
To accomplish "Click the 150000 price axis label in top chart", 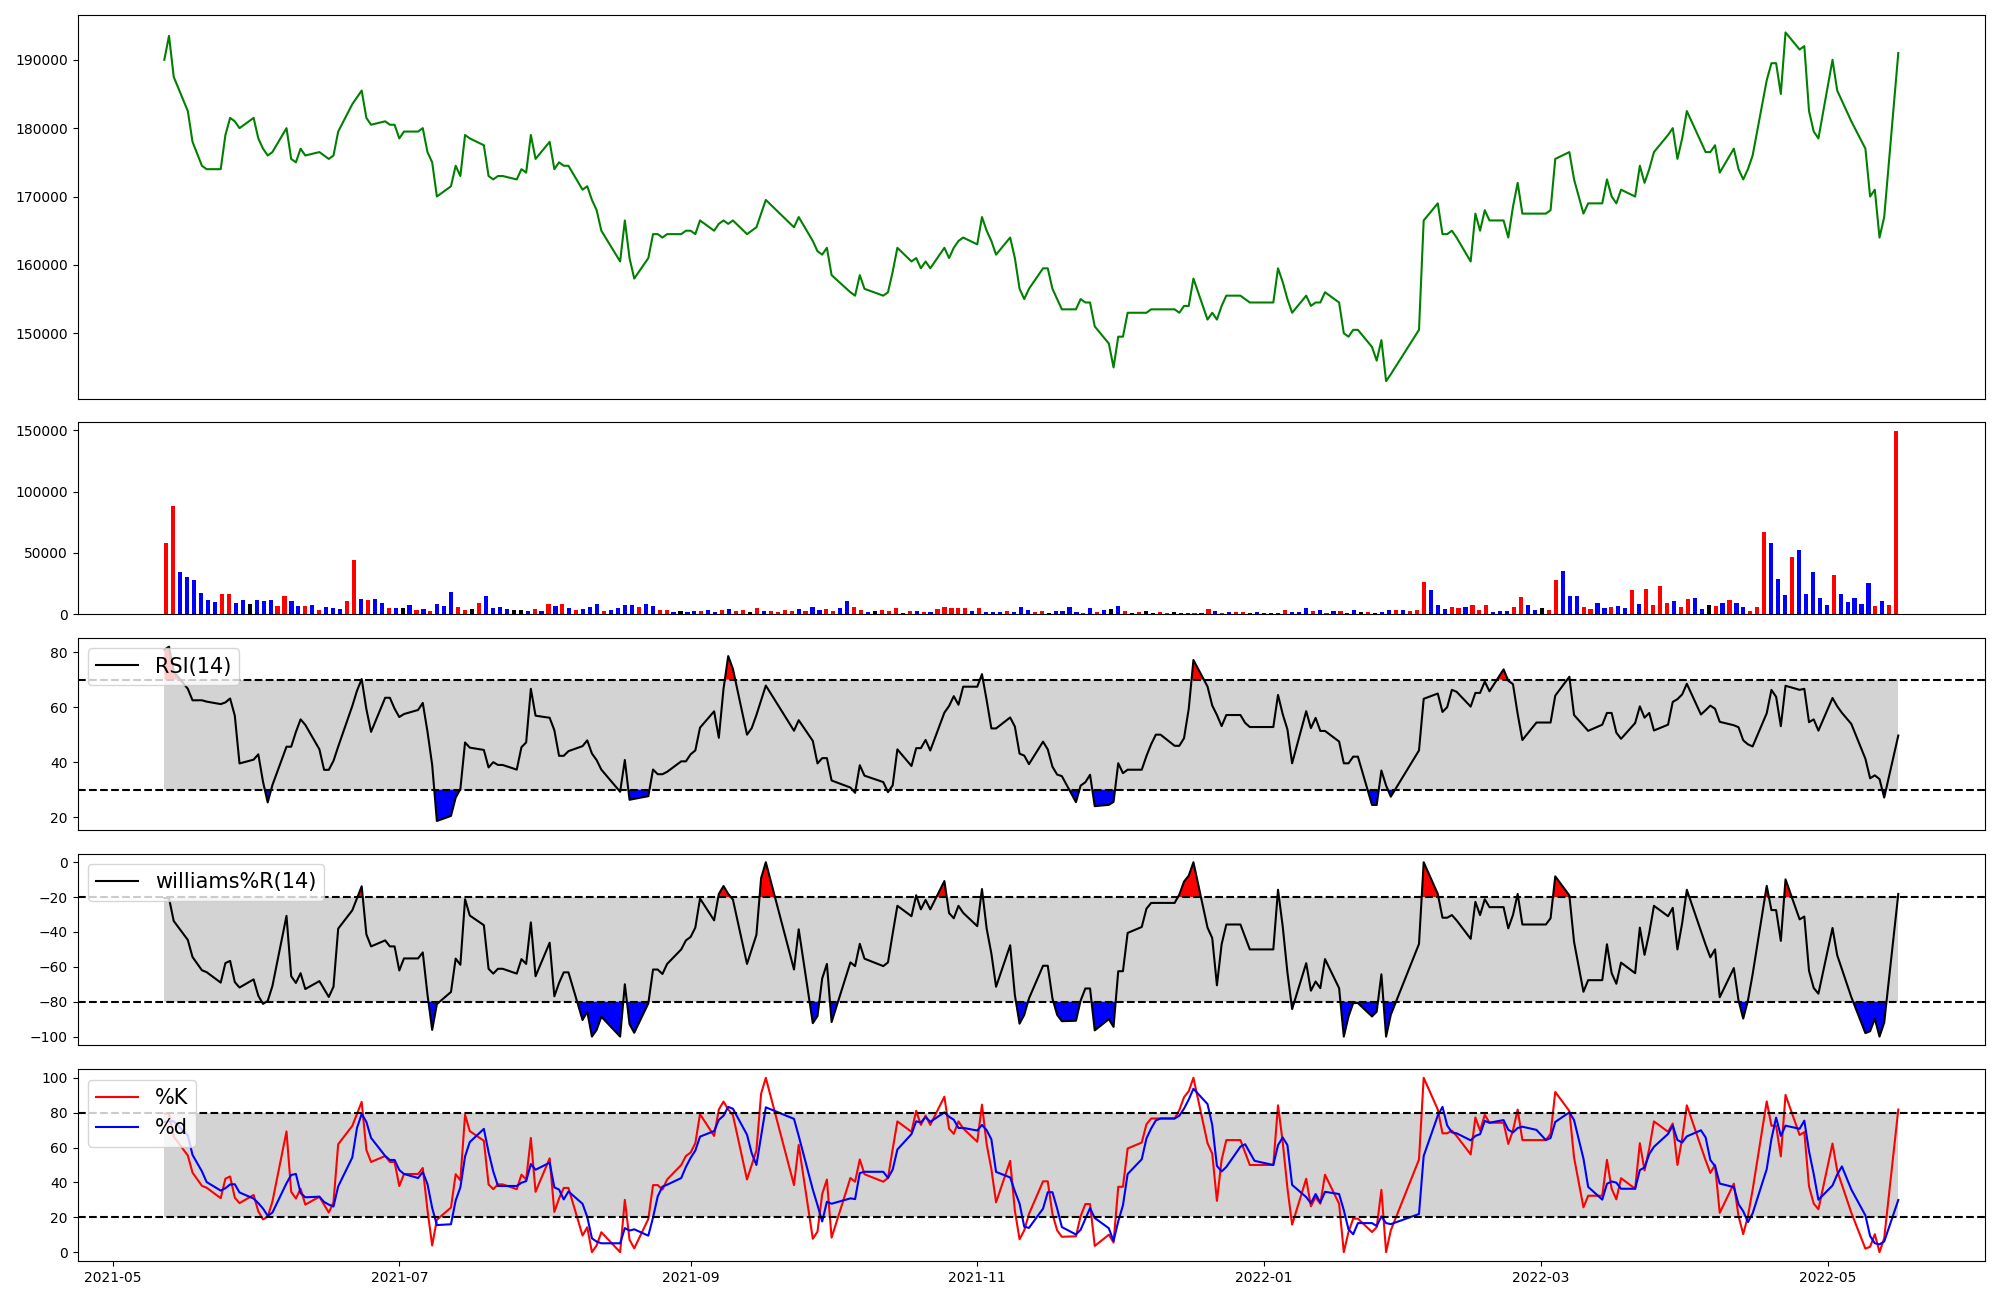I will tap(42, 334).
